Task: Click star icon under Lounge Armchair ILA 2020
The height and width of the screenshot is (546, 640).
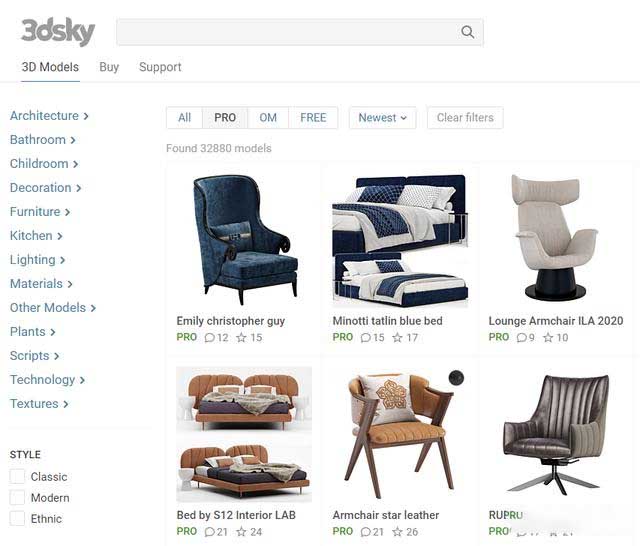Action: (548, 337)
